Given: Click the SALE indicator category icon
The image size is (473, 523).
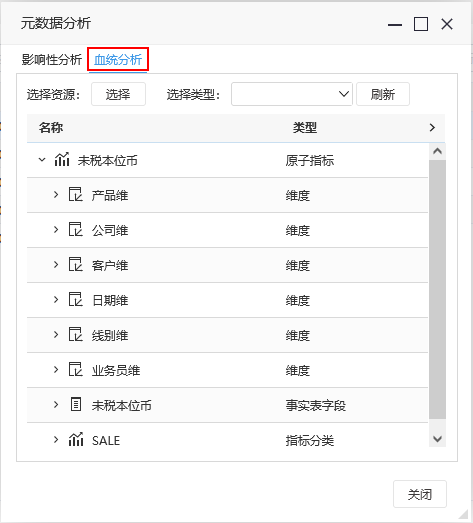Looking at the screenshot, I should [76, 440].
